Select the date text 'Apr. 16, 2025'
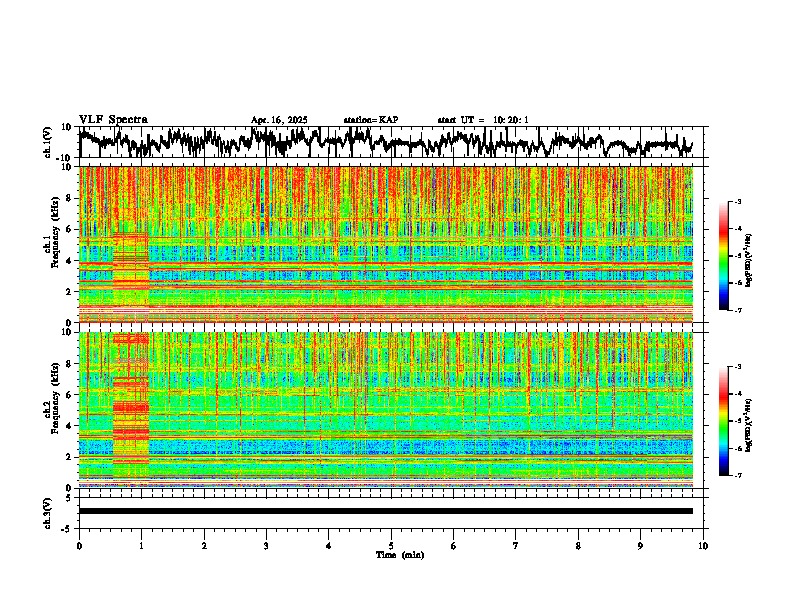The height and width of the screenshot is (612, 792). click(279, 120)
